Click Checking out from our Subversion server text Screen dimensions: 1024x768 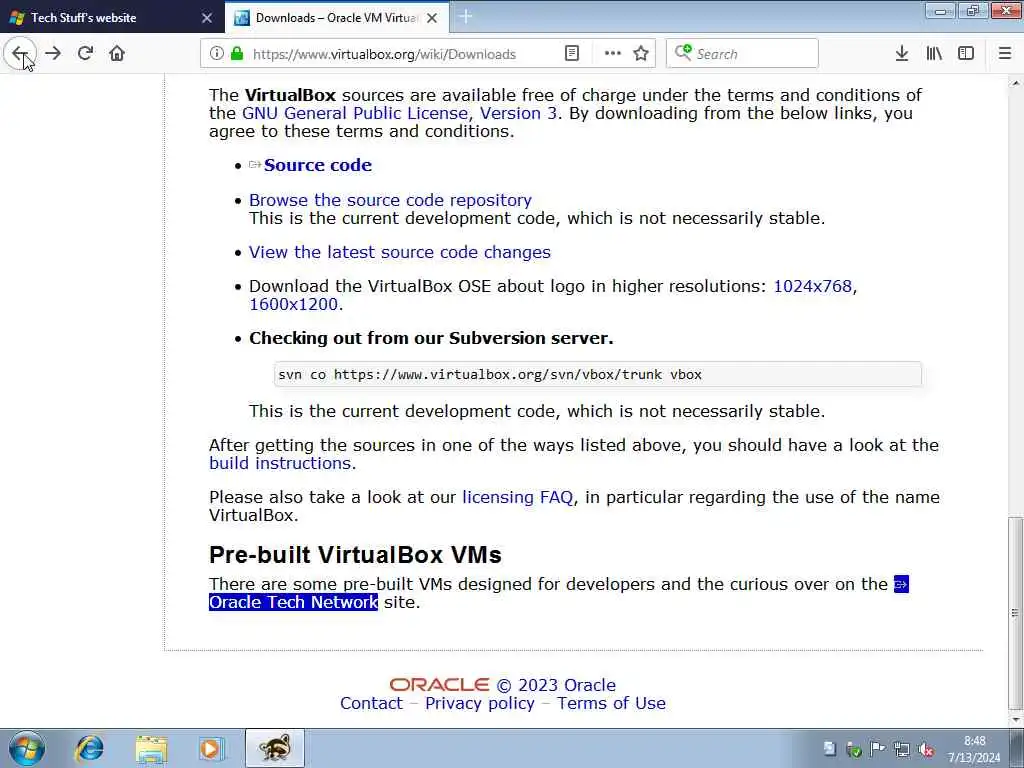431,338
